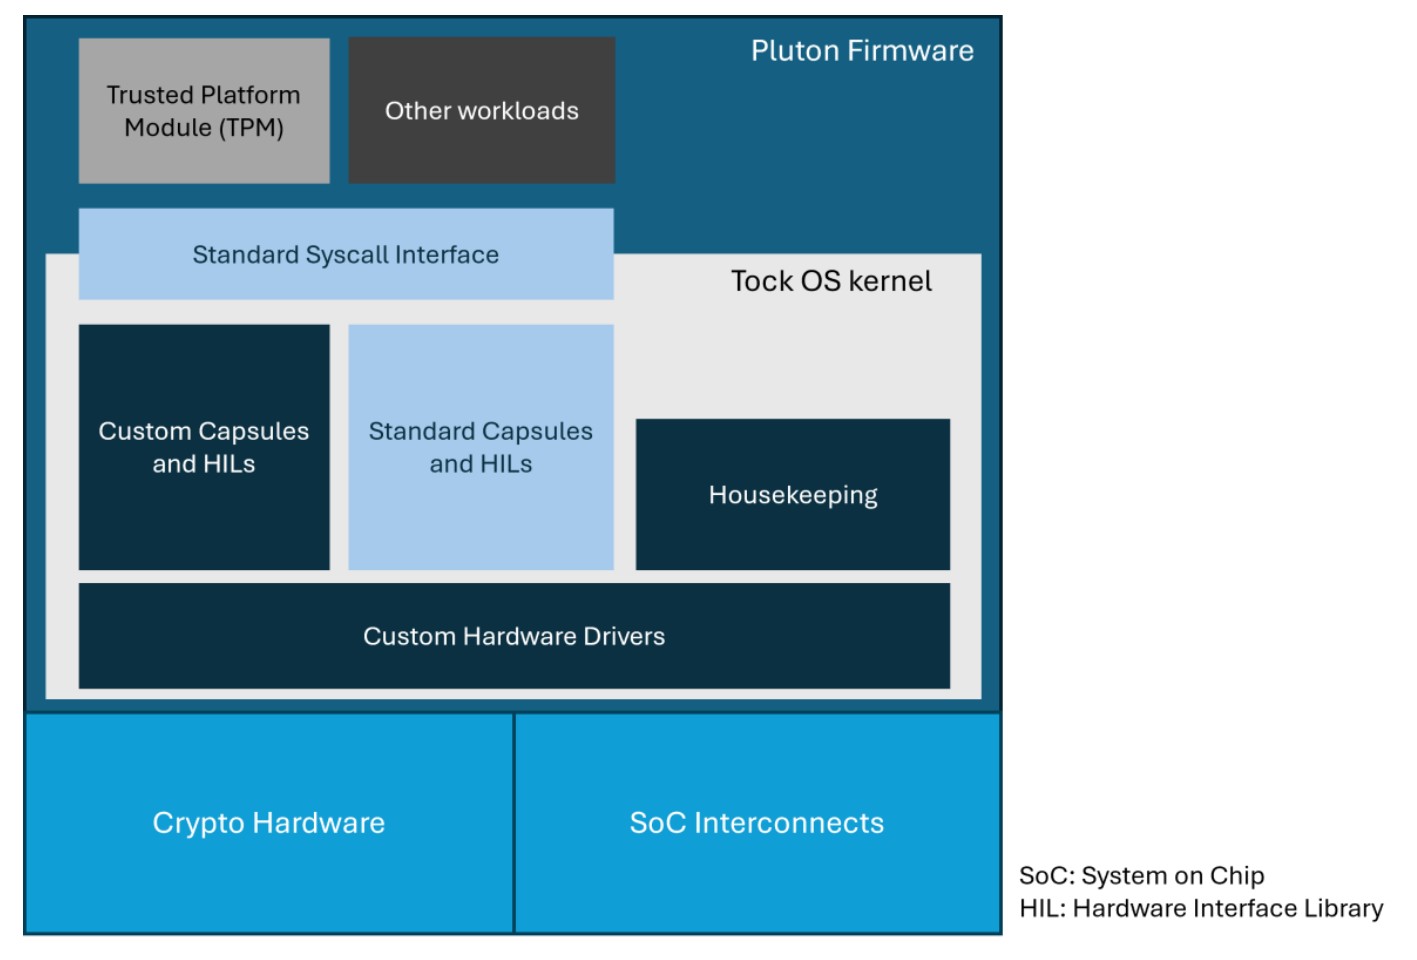Click the SoC Interconnects block
The image size is (1417, 960).
tap(756, 823)
